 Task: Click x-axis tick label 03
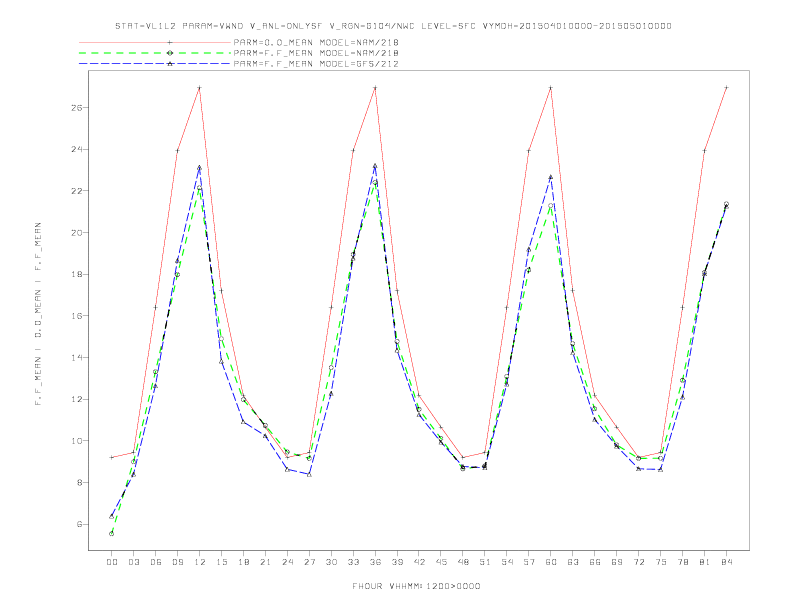[133, 562]
